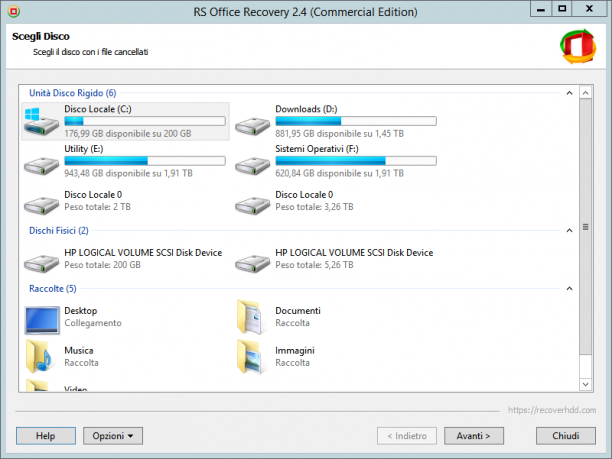Click the scrollbar down arrow
The width and height of the screenshot is (612, 459).
(x=585, y=384)
